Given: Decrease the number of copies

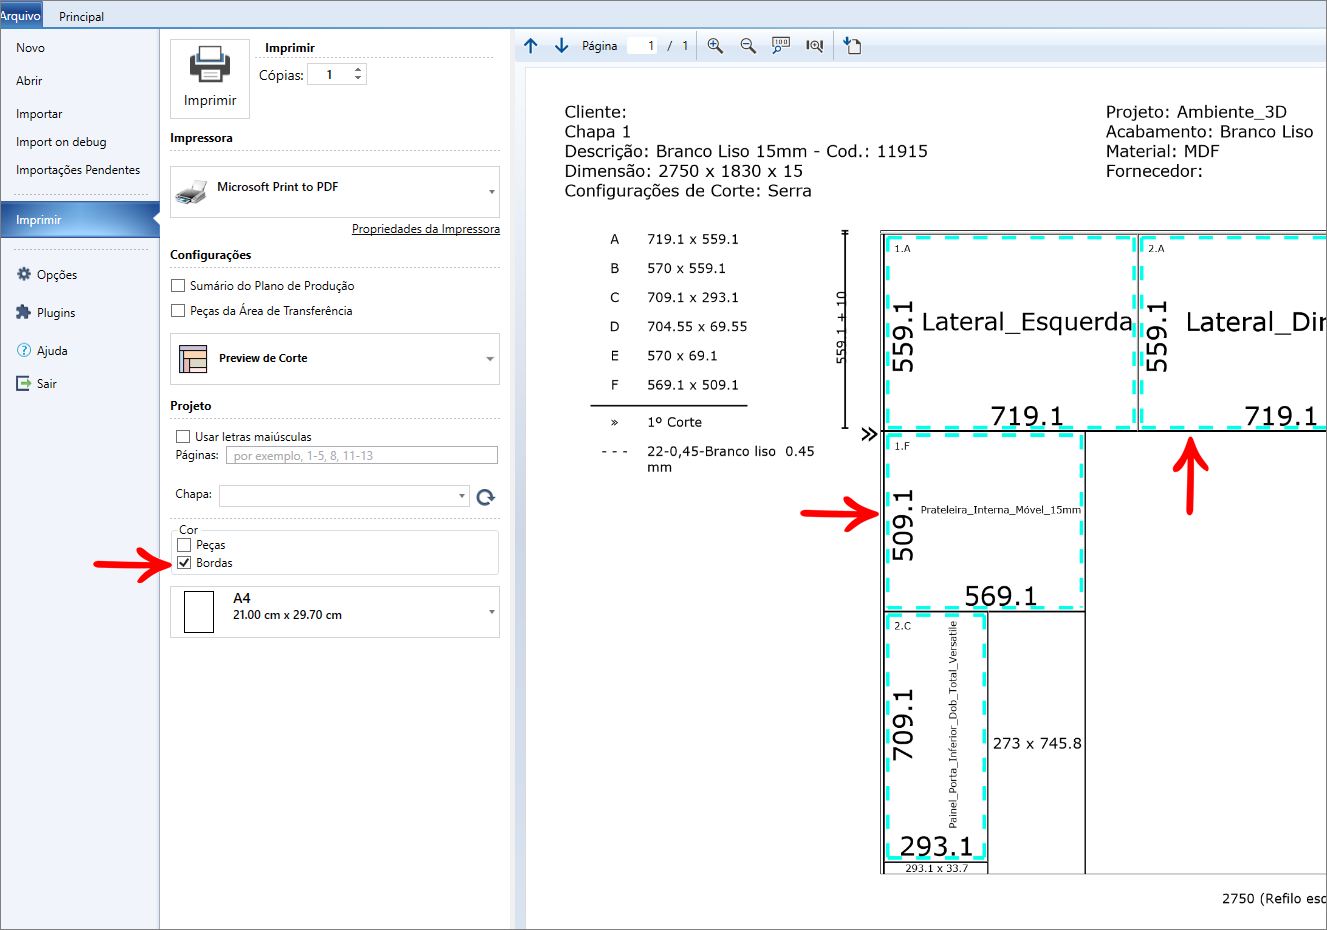Looking at the screenshot, I should (x=358, y=79).
